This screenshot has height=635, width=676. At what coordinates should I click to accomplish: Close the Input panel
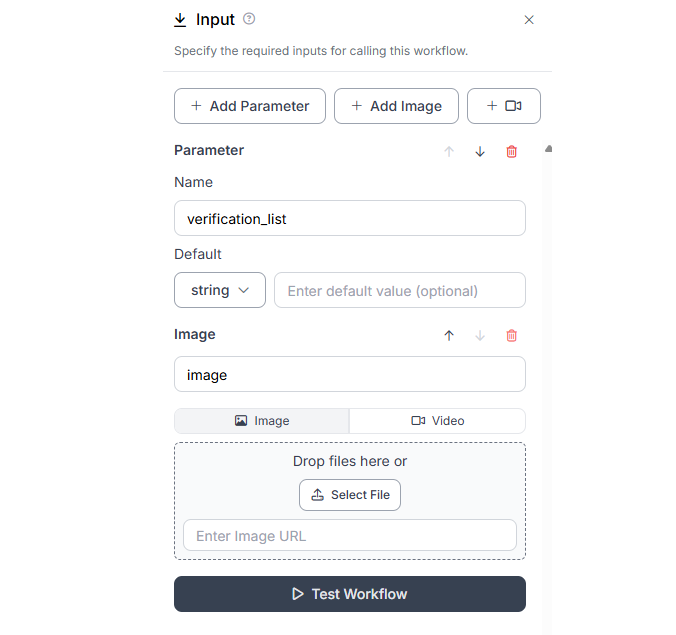coord(529,20)
